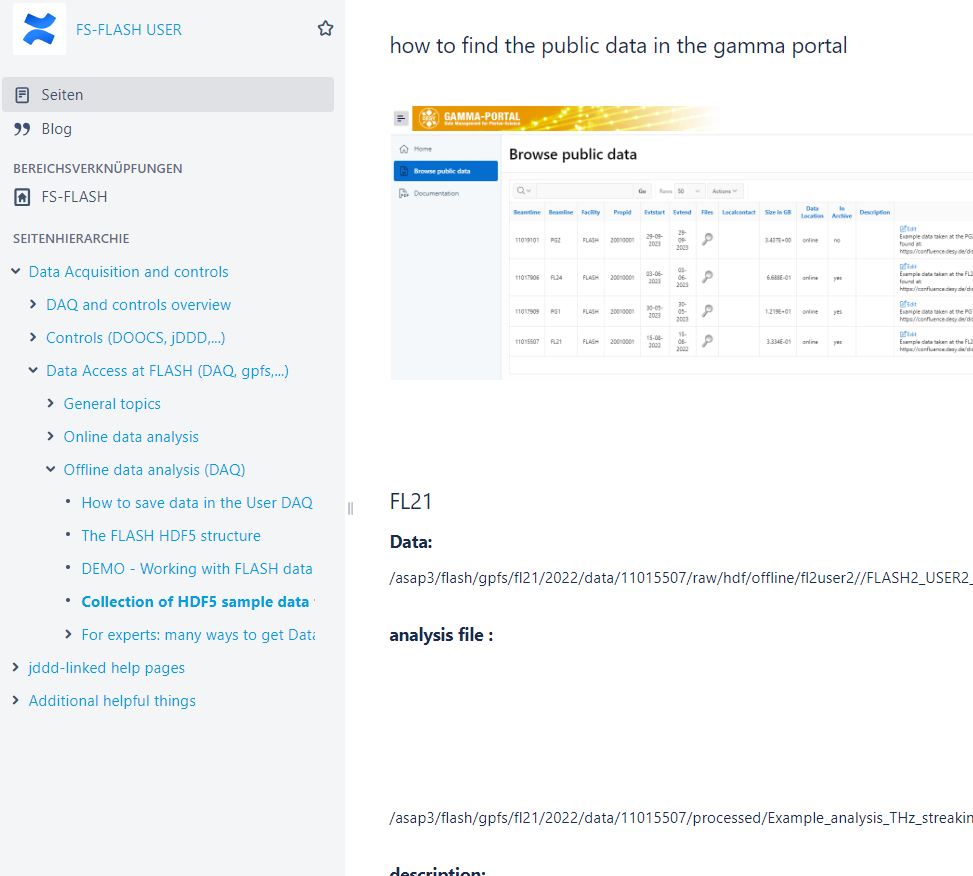Open How to save data in the User DAQ

click(197, 503)
